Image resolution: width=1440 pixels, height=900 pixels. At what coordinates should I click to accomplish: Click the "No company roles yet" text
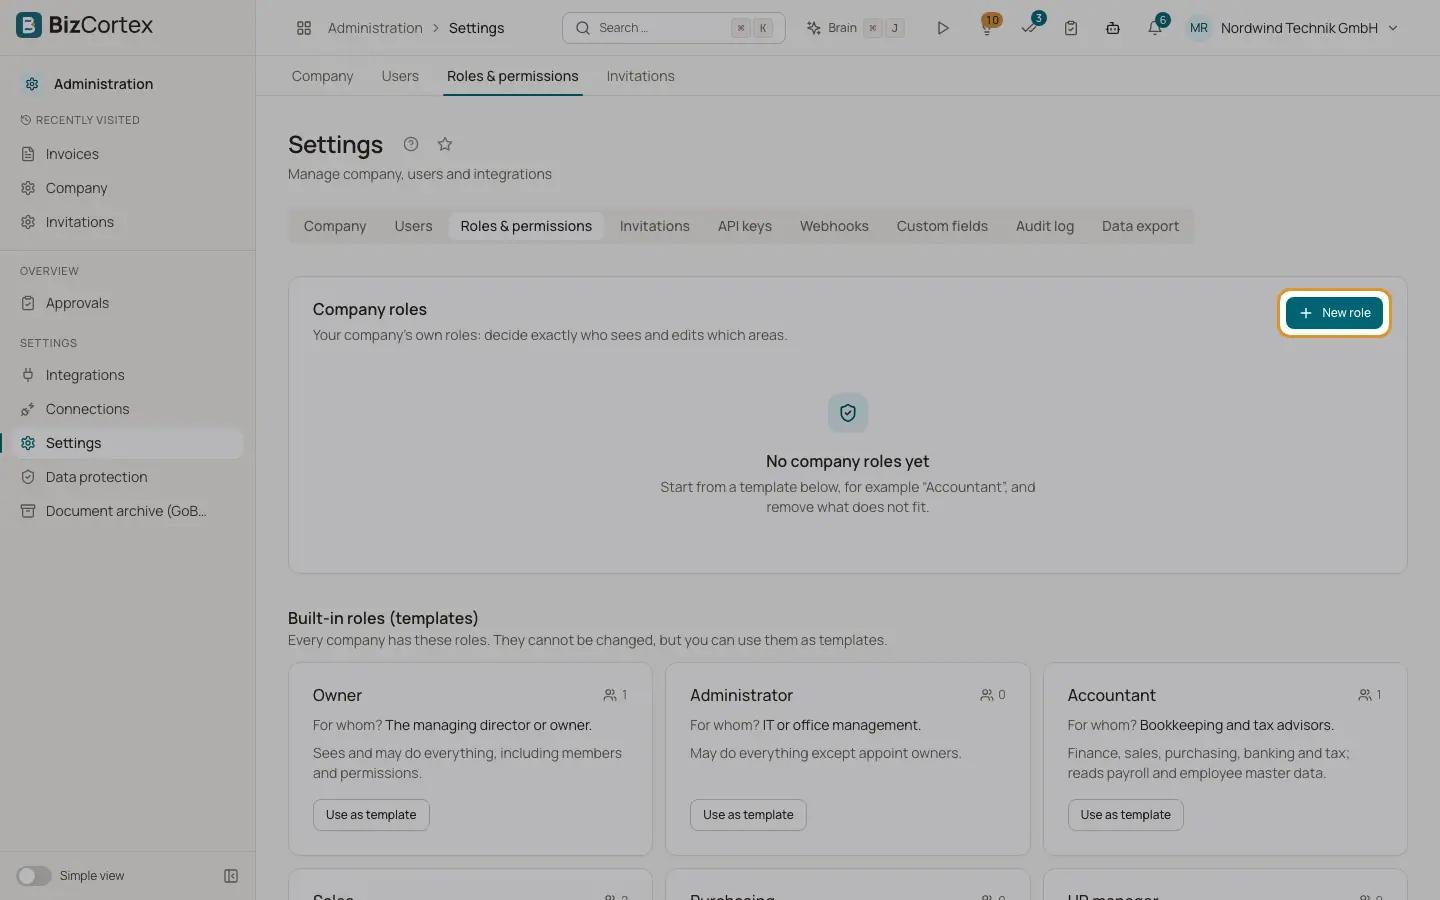tap(848, 461)
